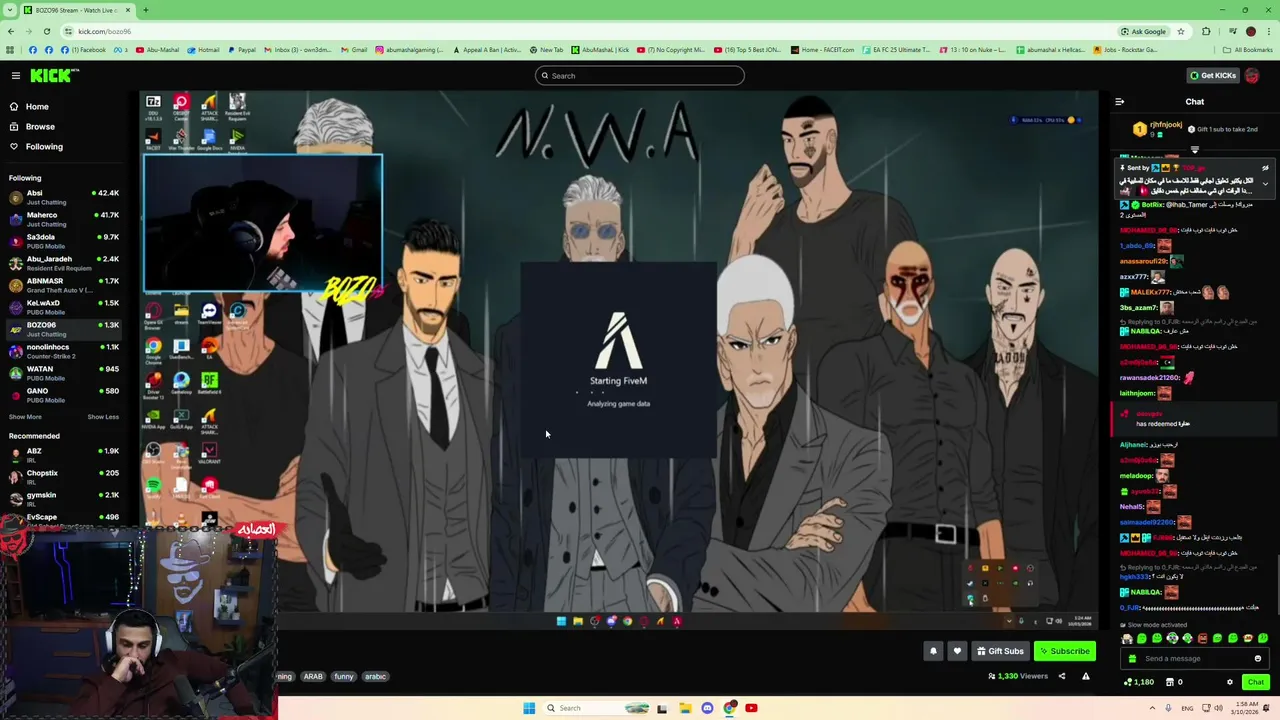Open YouTube icon in taskbar
Image resolution: width=1280 pixels, height=720 pixels.
click(x=751, y=708)
